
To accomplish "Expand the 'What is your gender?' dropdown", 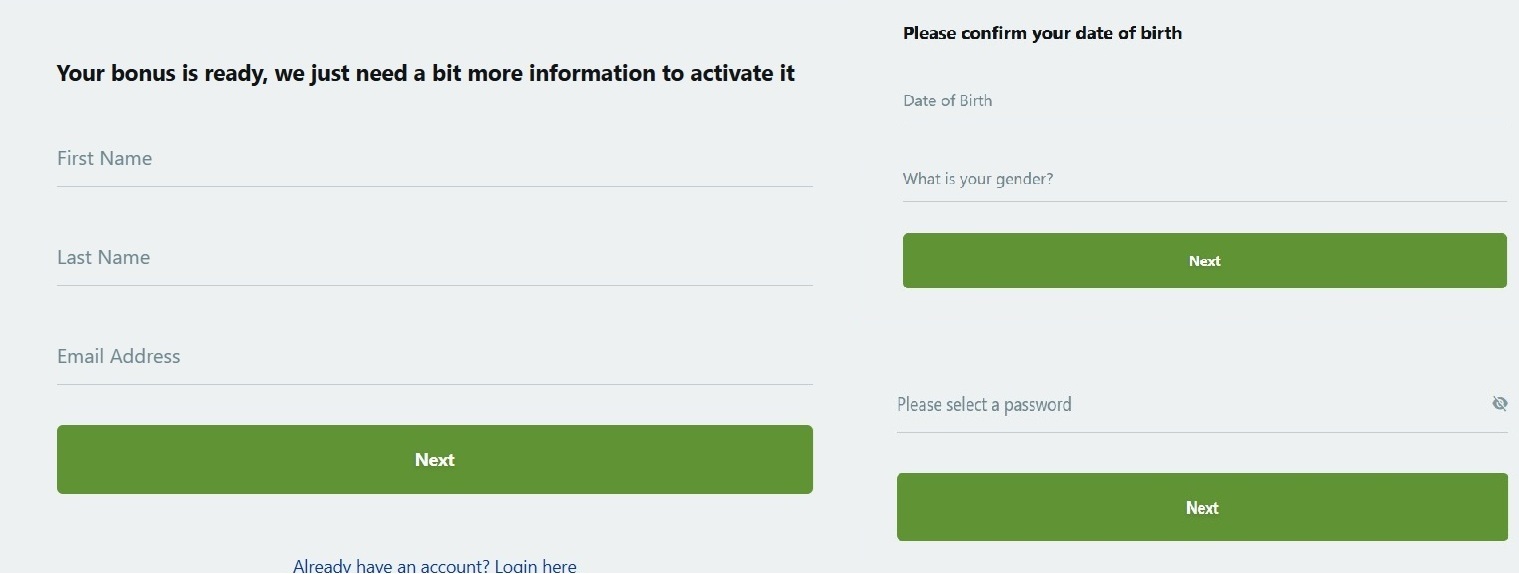I will coord(1204,180).
